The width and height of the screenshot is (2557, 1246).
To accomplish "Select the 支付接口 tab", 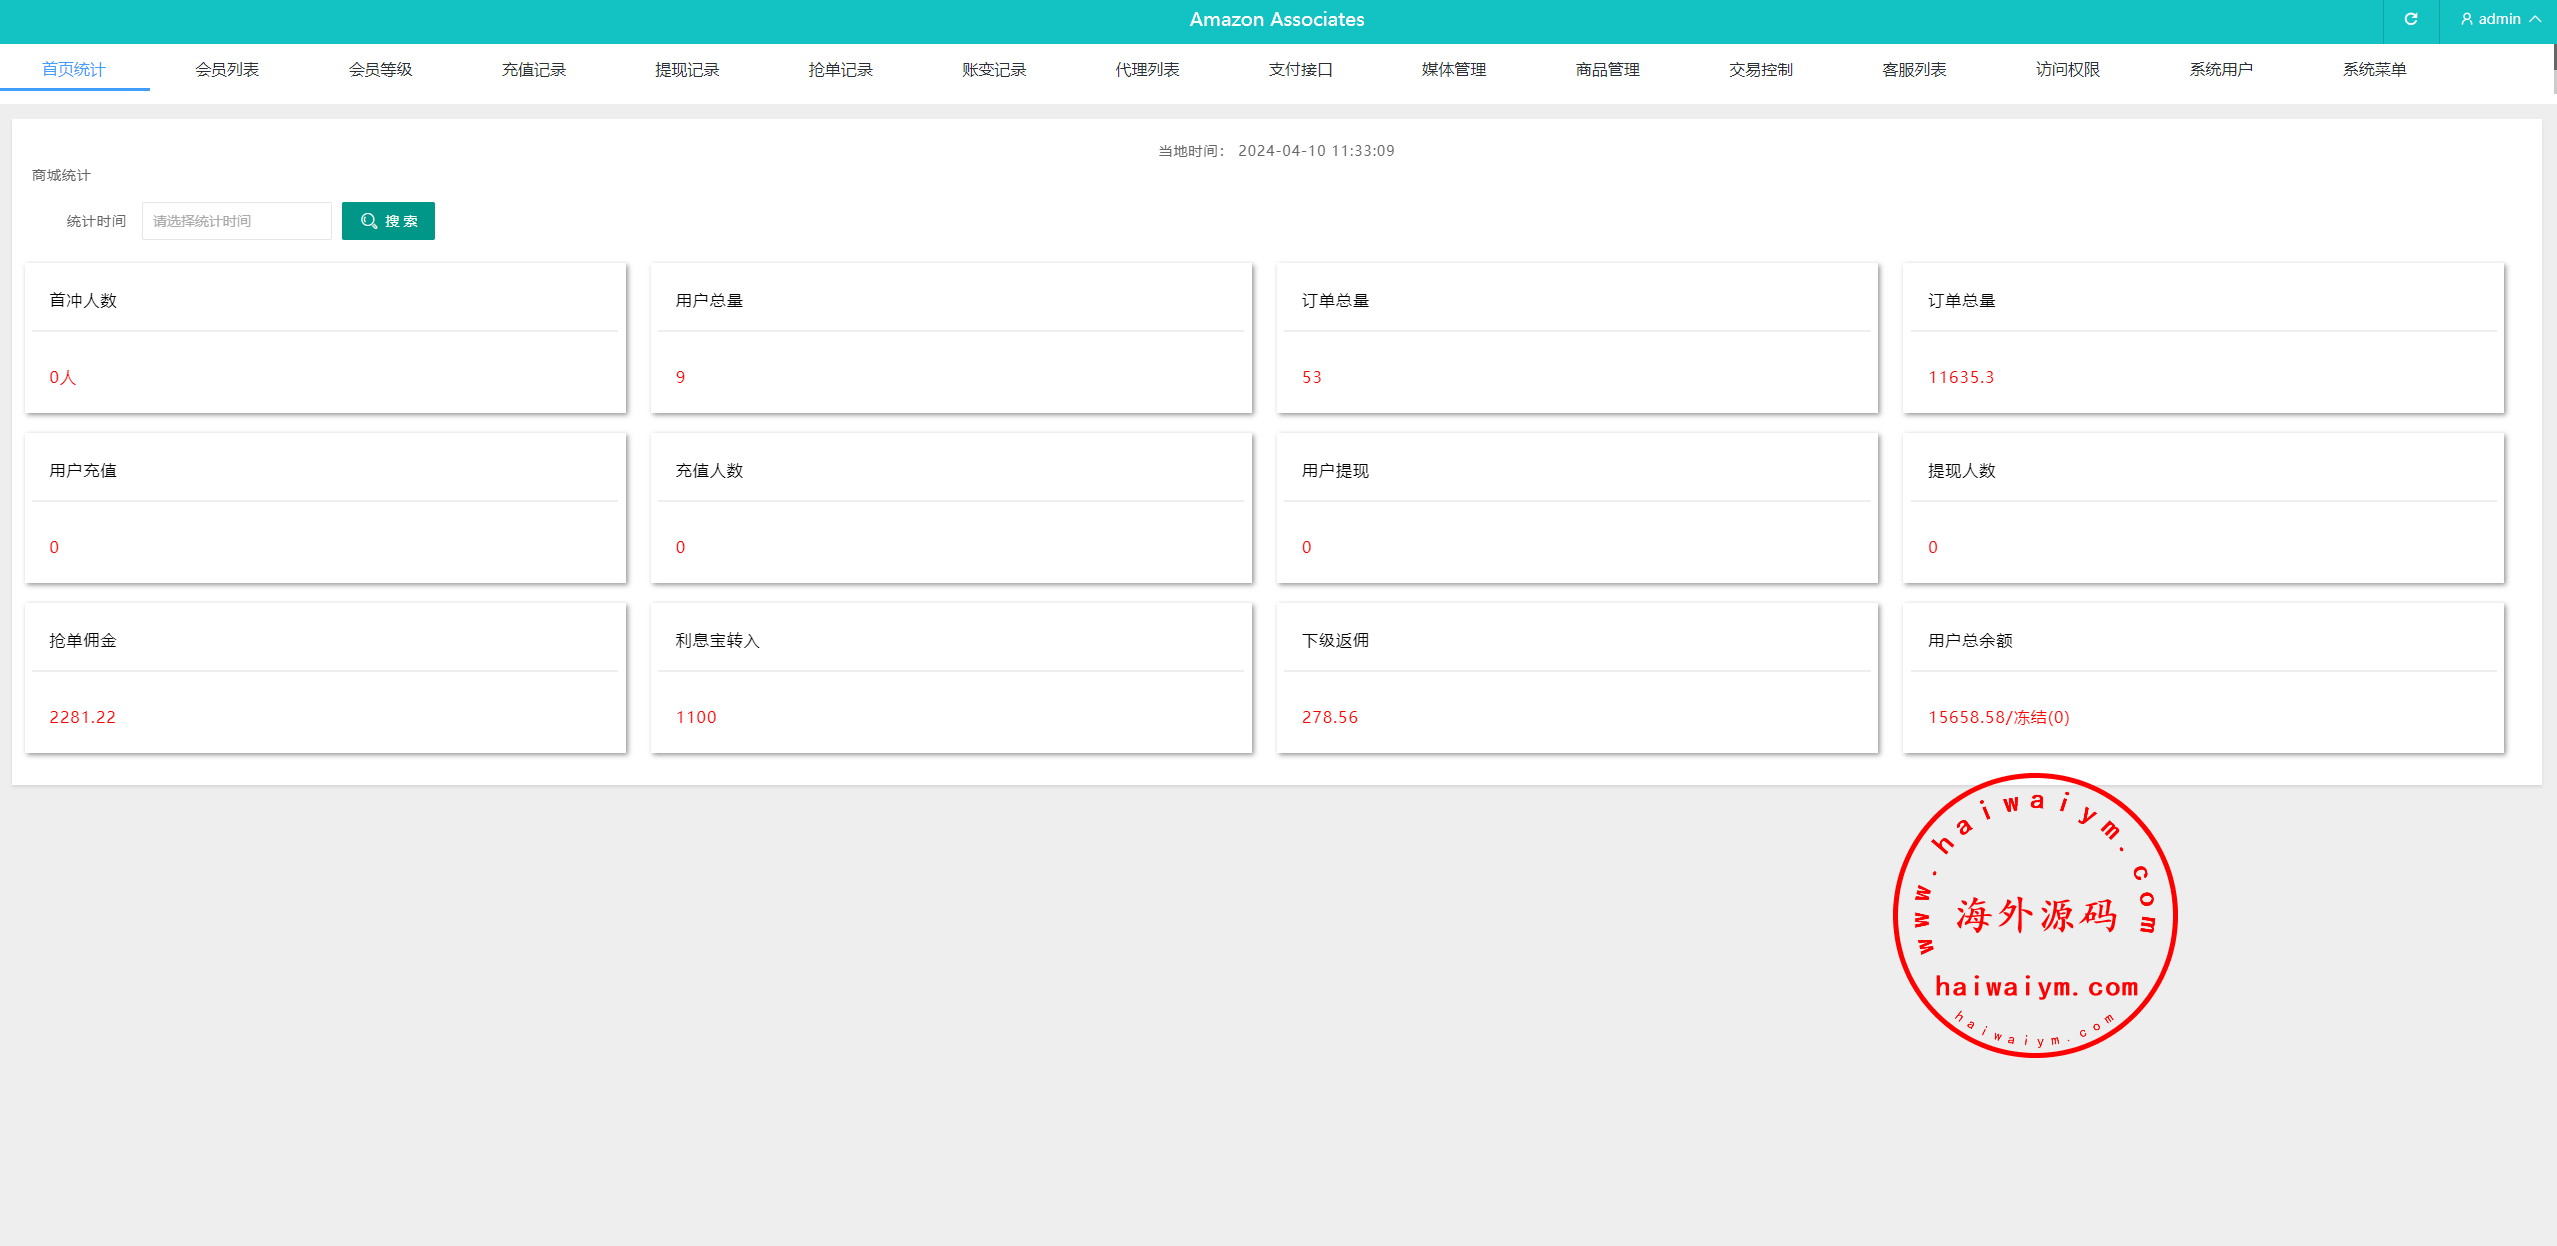I will pos(1300,69).
